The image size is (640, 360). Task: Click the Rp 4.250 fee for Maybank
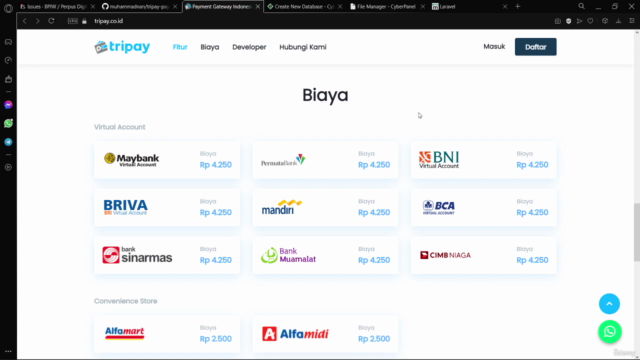(216, 165)
